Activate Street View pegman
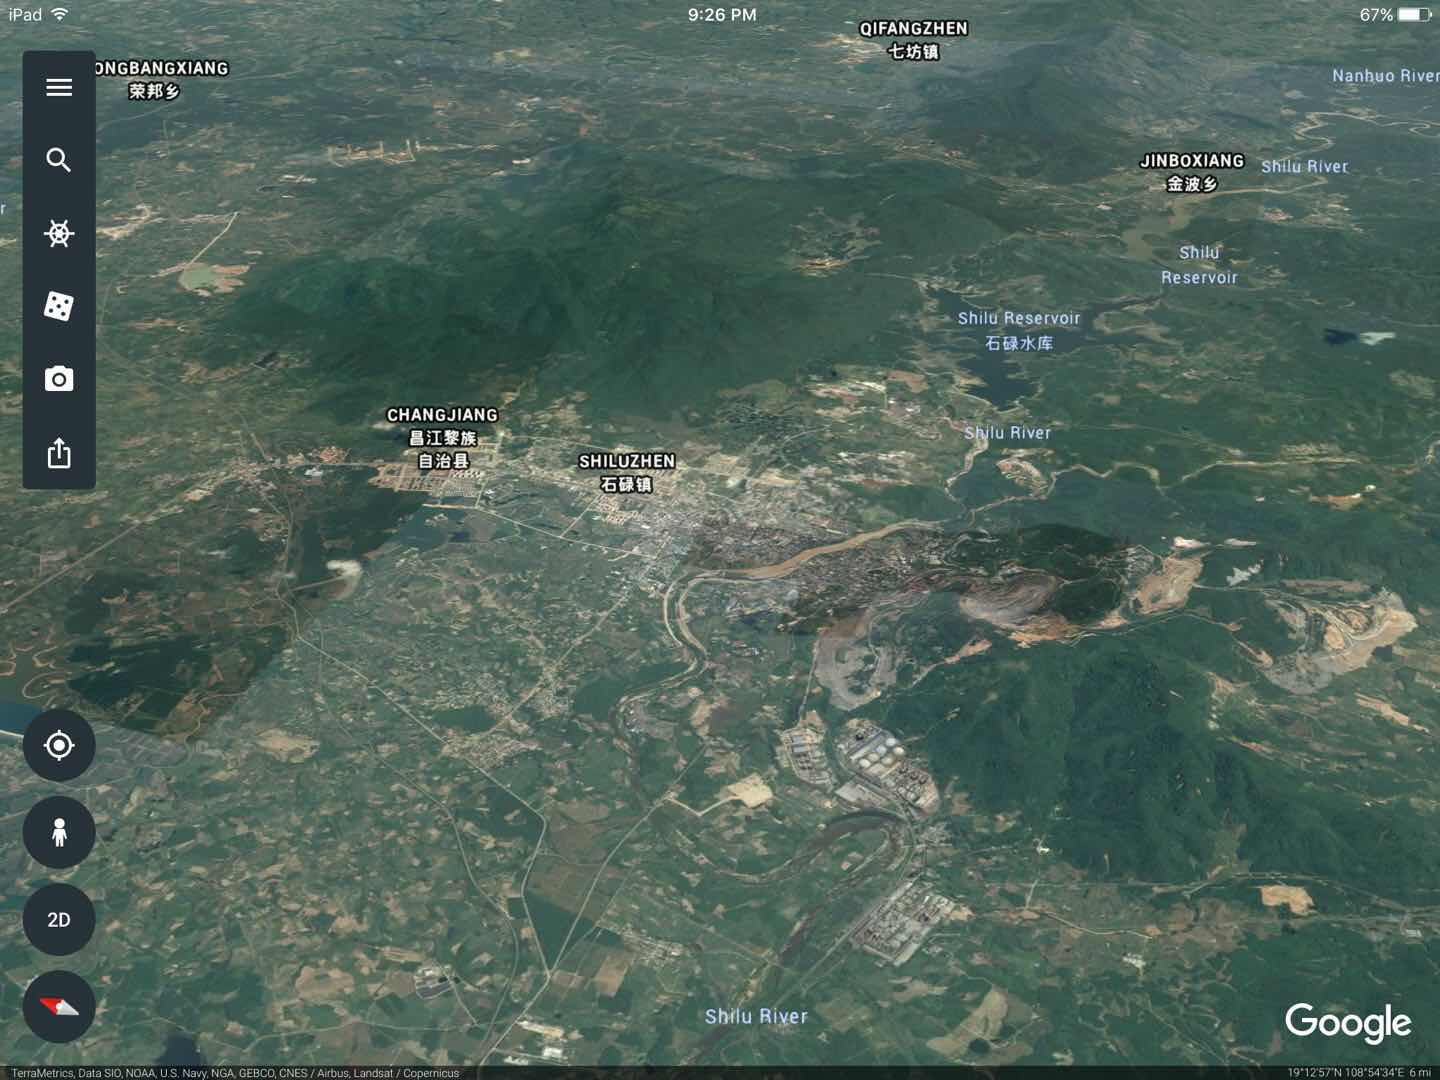1440x1080 pixels. [59, 832]
